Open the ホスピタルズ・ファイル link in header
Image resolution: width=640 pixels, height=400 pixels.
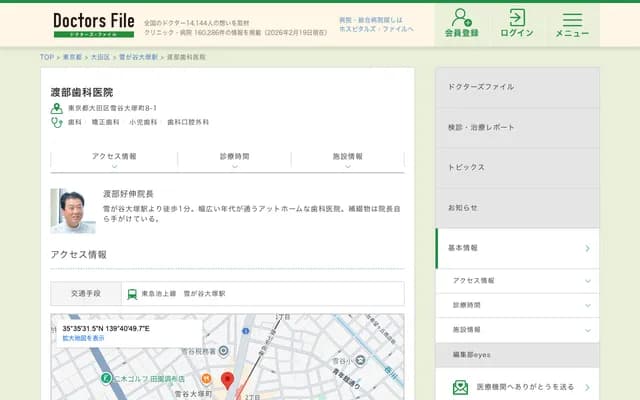pyautogui.click(x=376, y=30)
